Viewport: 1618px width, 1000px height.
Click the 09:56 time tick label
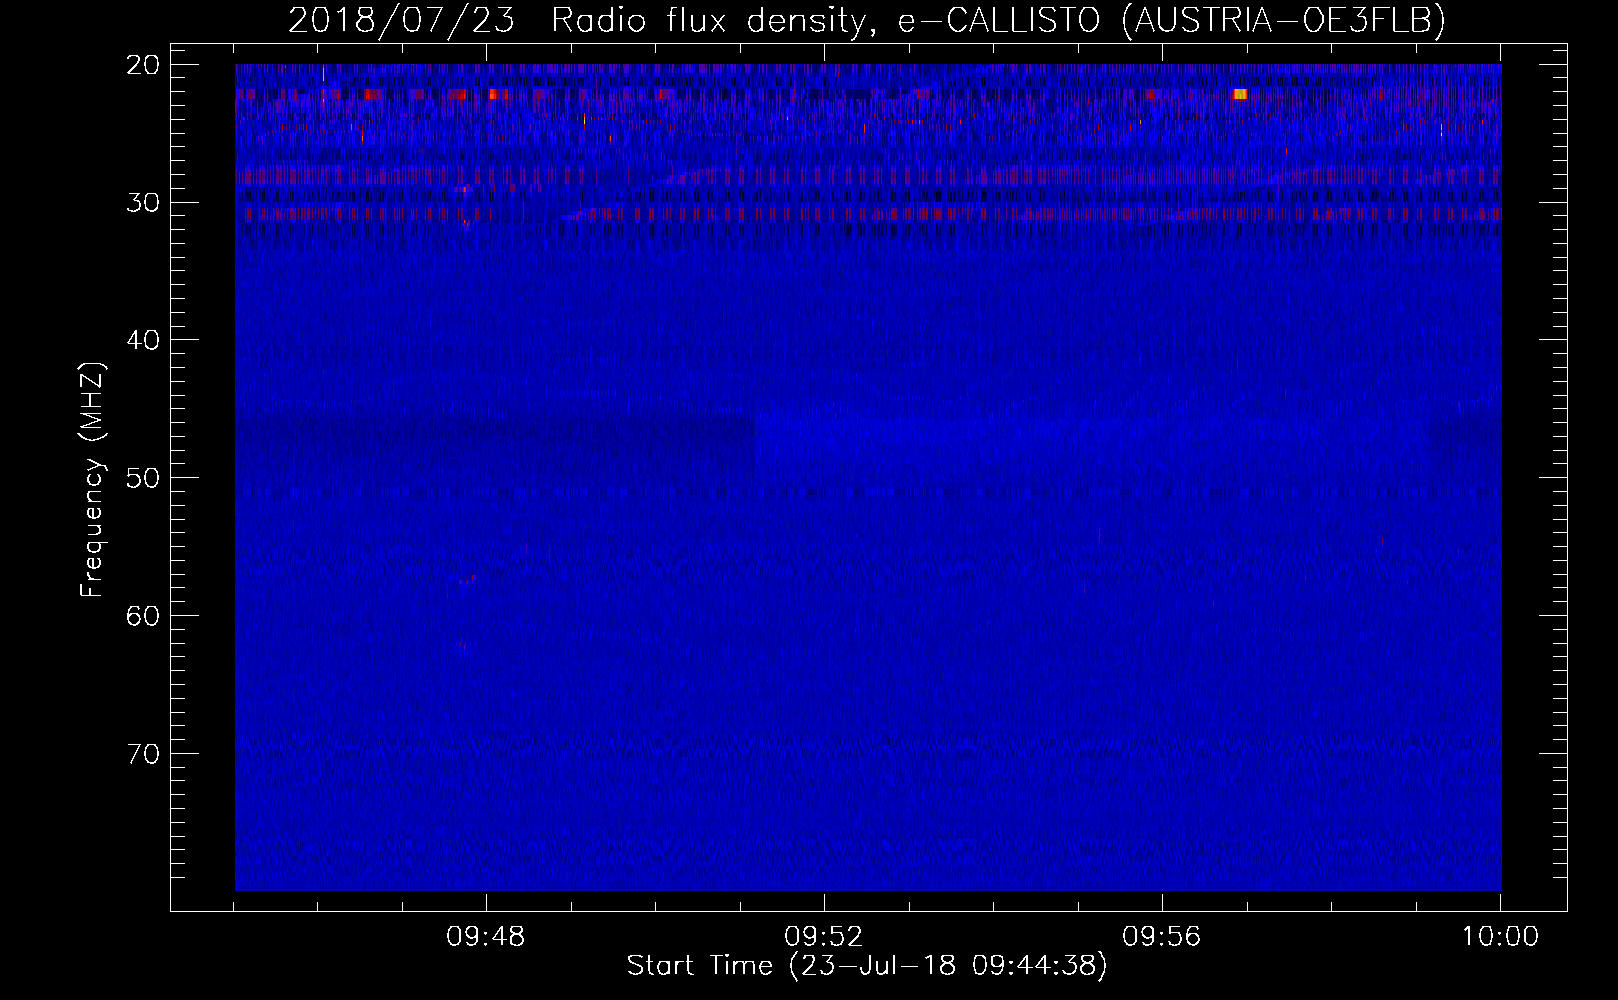pyautogui.click(x=1162, y=937)
